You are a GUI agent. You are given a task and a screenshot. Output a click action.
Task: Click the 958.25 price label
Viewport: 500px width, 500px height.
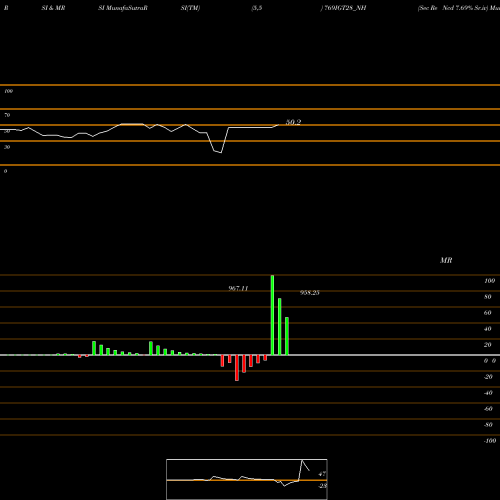(x=310, y=293)
